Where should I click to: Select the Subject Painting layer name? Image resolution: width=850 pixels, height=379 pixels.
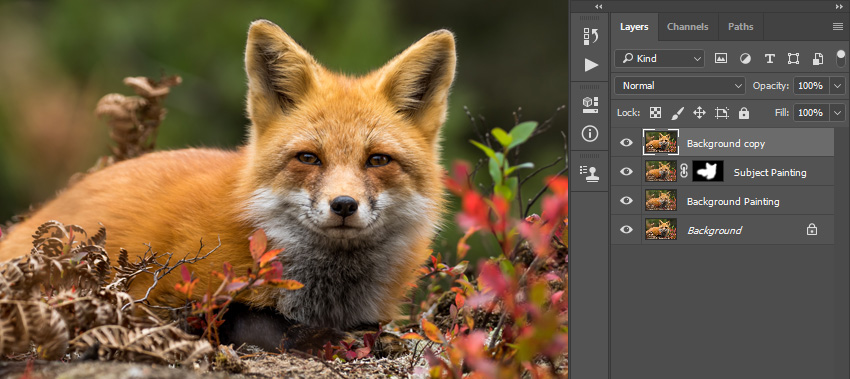click(x=770, y=173)
